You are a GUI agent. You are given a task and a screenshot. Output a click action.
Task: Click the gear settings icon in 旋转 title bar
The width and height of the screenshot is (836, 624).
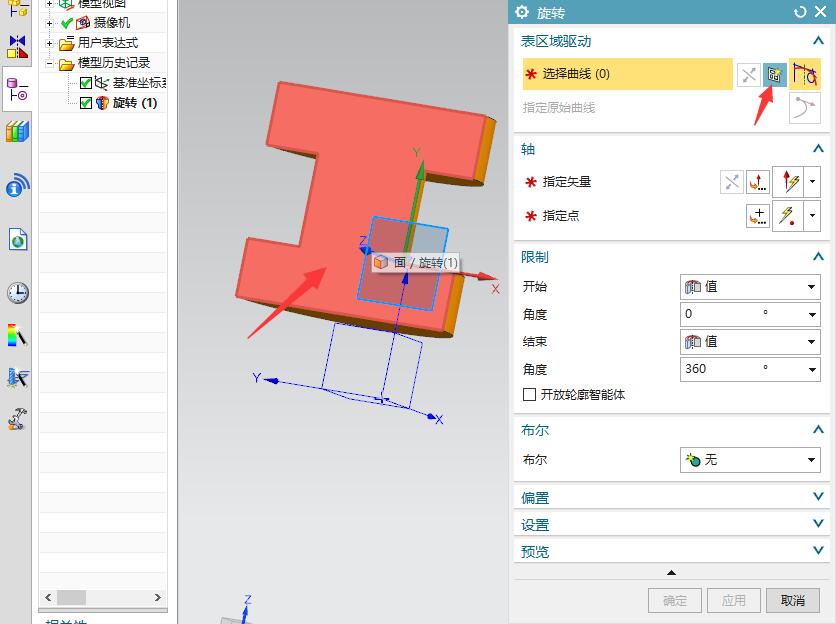[522, 12]
